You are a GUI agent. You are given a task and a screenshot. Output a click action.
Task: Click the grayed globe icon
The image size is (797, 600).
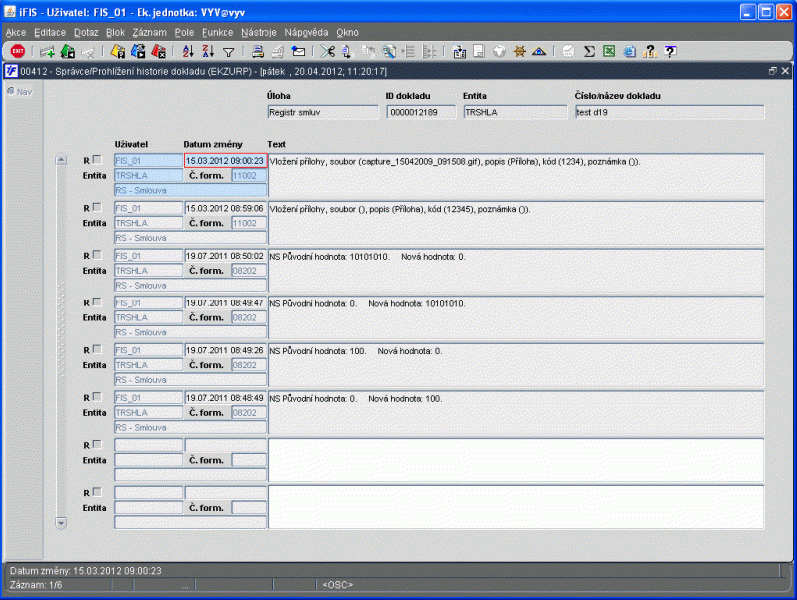(x=500, y=51)
